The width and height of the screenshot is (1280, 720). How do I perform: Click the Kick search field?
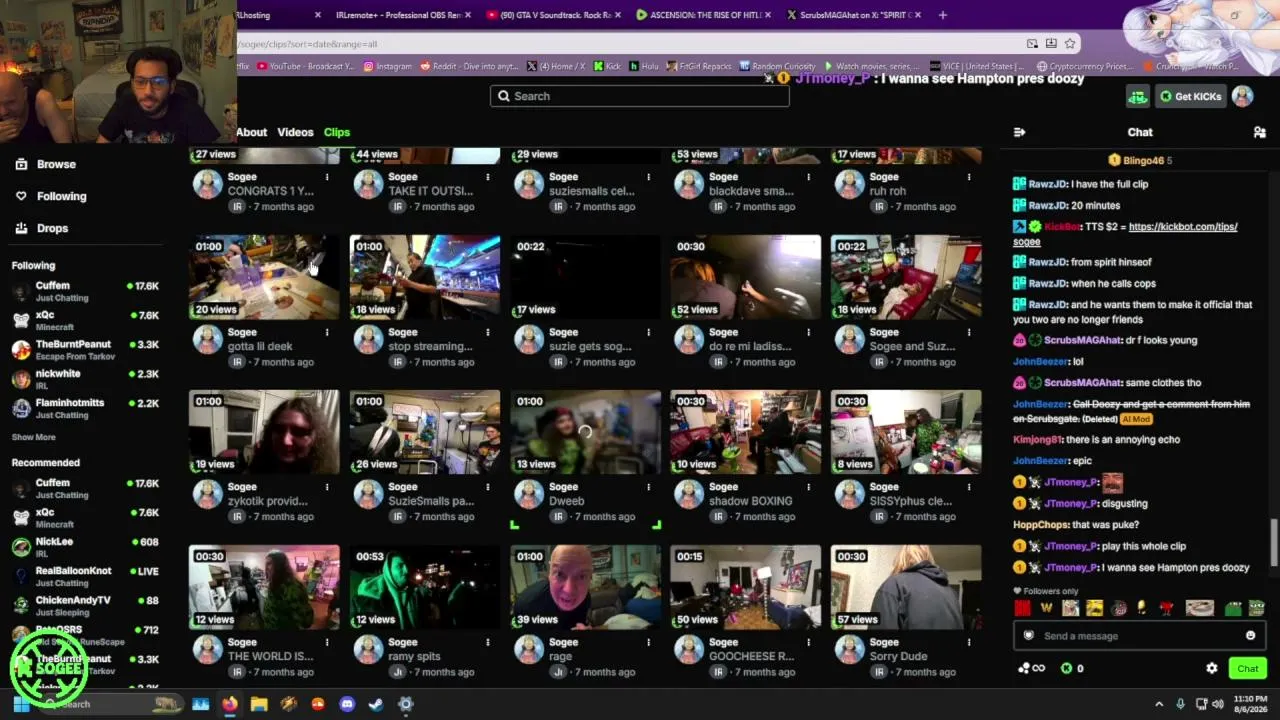click(x=640, y=96)
